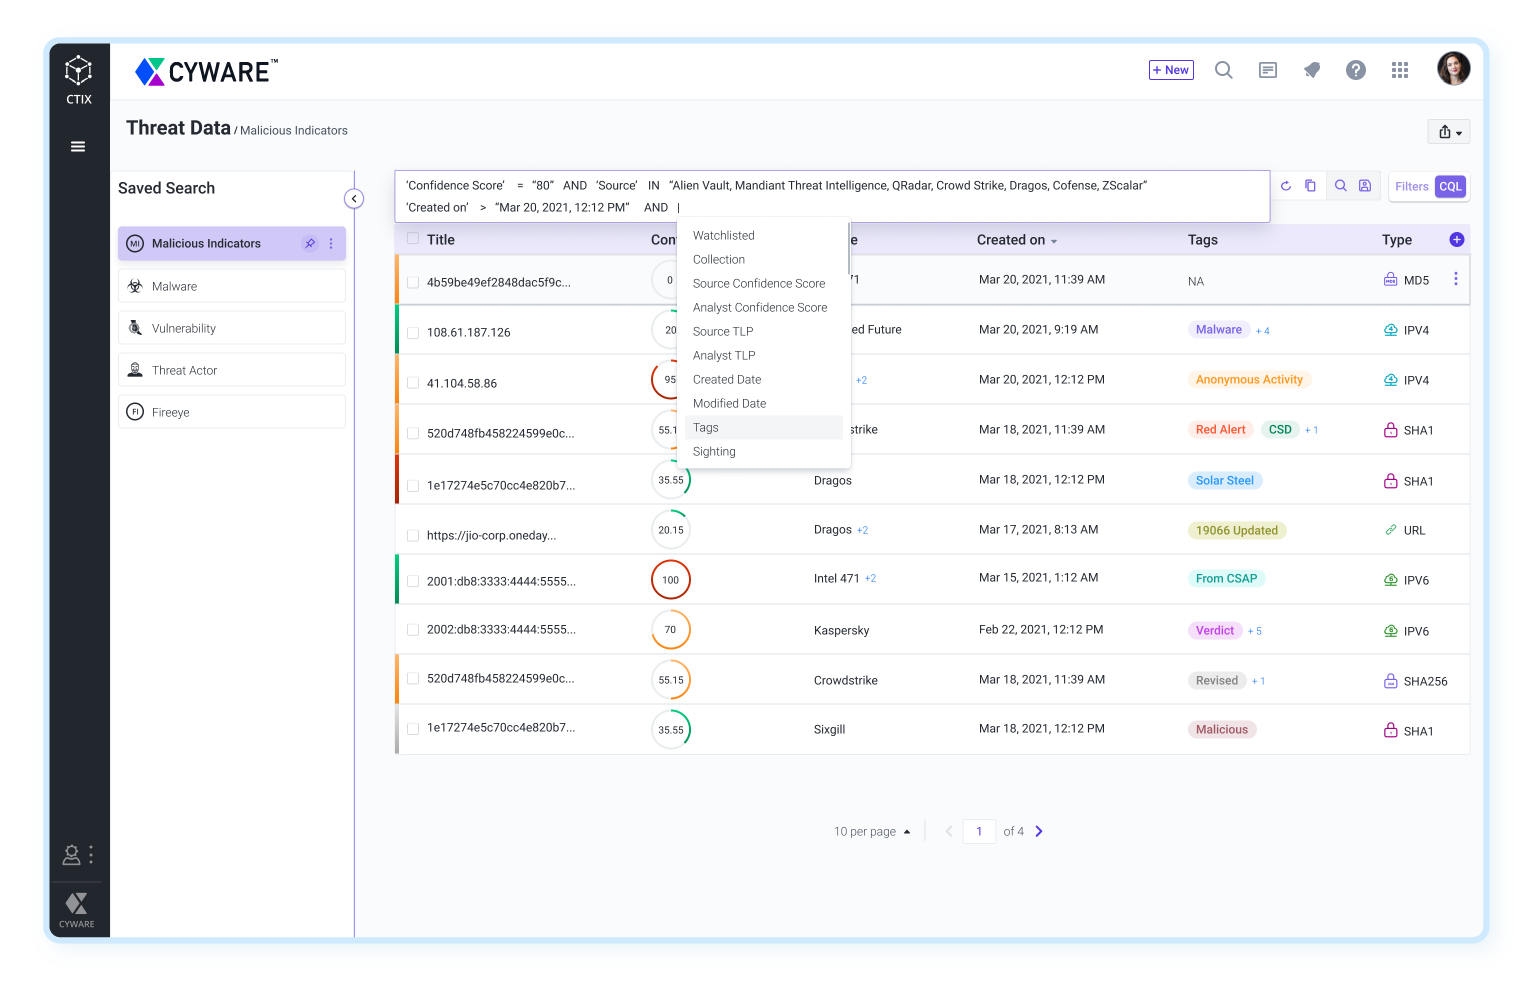
Task: Go to the next page
Action: coord(1039,831)
